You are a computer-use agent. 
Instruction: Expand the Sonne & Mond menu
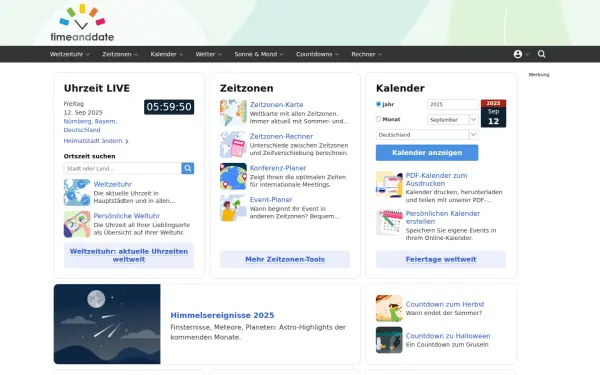coord(259,54)
